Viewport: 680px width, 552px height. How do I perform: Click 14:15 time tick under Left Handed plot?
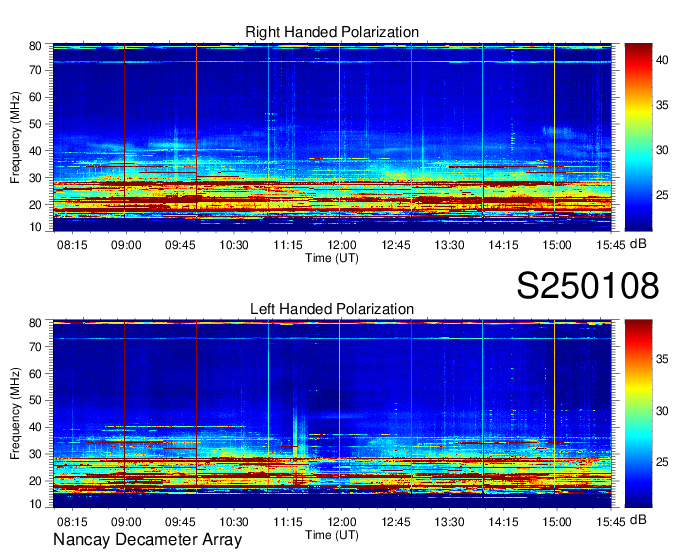click(503, 522)
